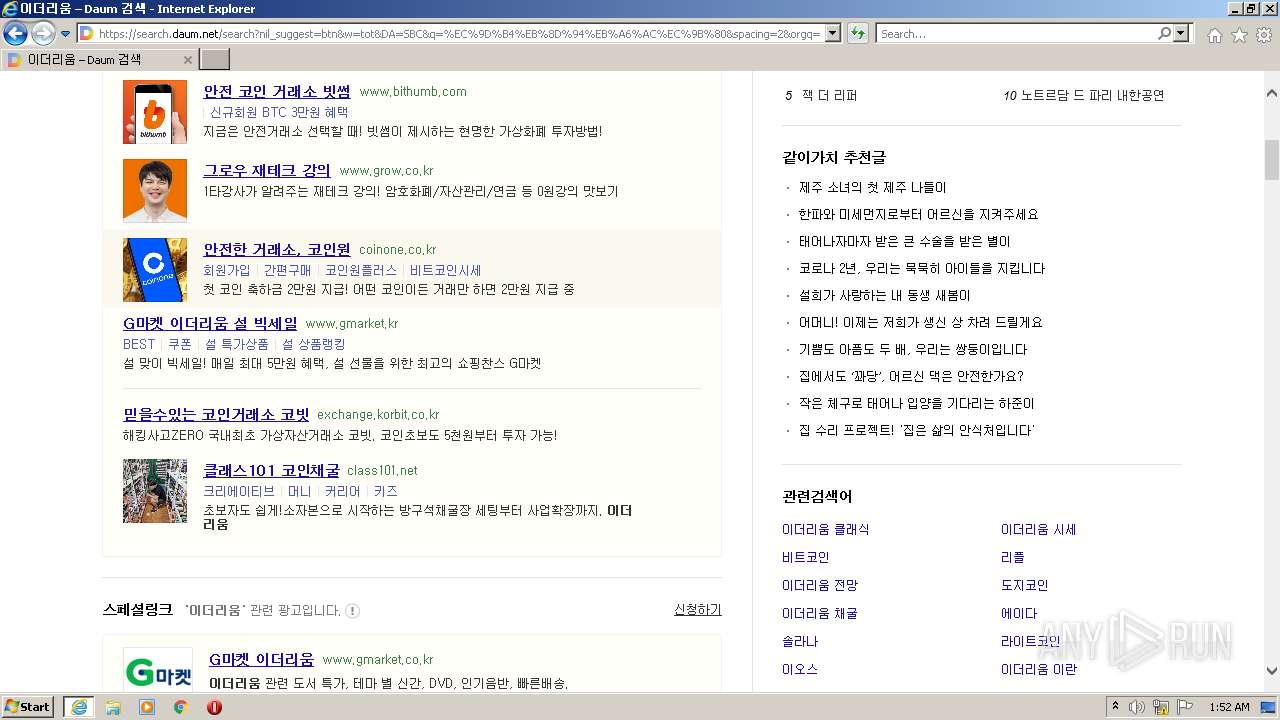Click related search 솔라나
The width and height of the screenshot is (1280, 720).
pyautogui.click(x=800, y=641)
